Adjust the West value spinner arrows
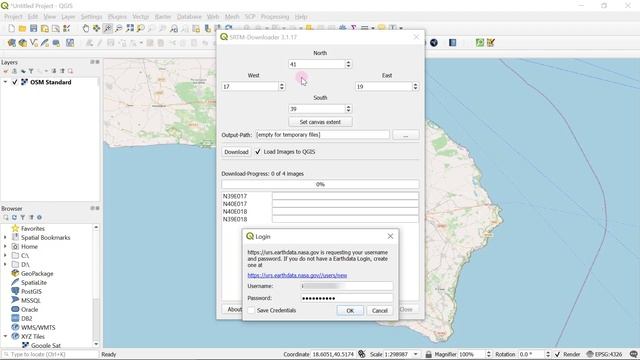This screenshot has height=360, width=640. (x=282, y=87)
